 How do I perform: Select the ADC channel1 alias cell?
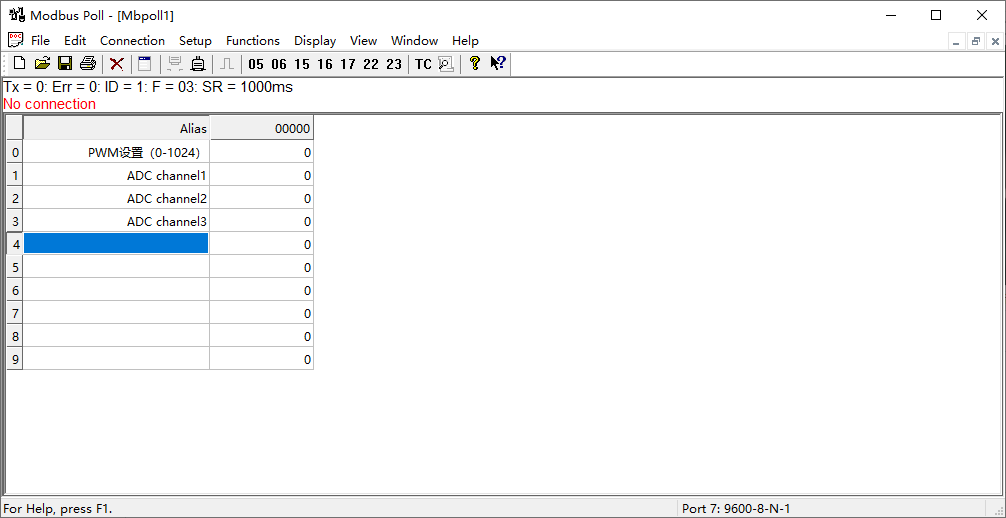116,175
